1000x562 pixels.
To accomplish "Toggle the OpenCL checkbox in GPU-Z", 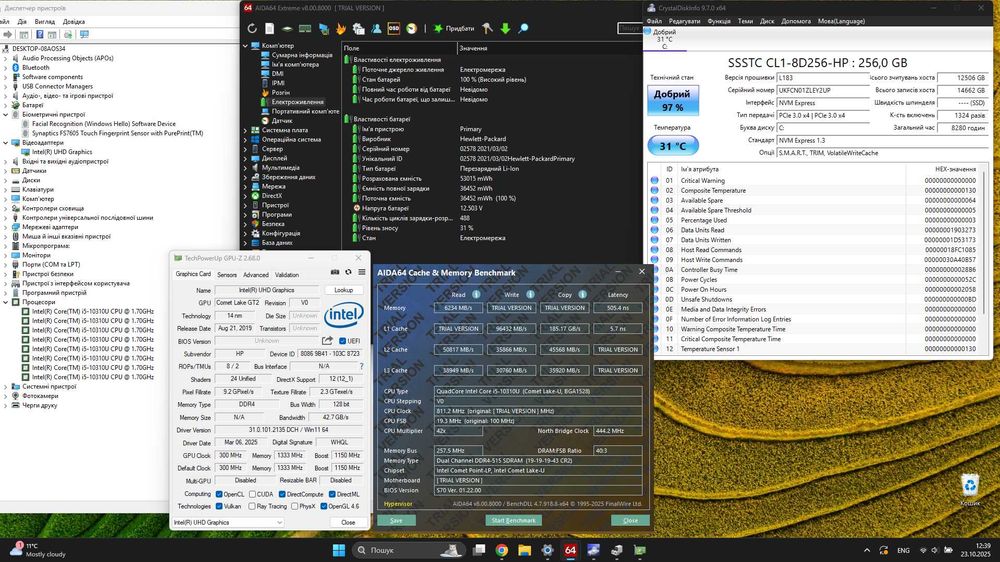I will tap(219, 494).
